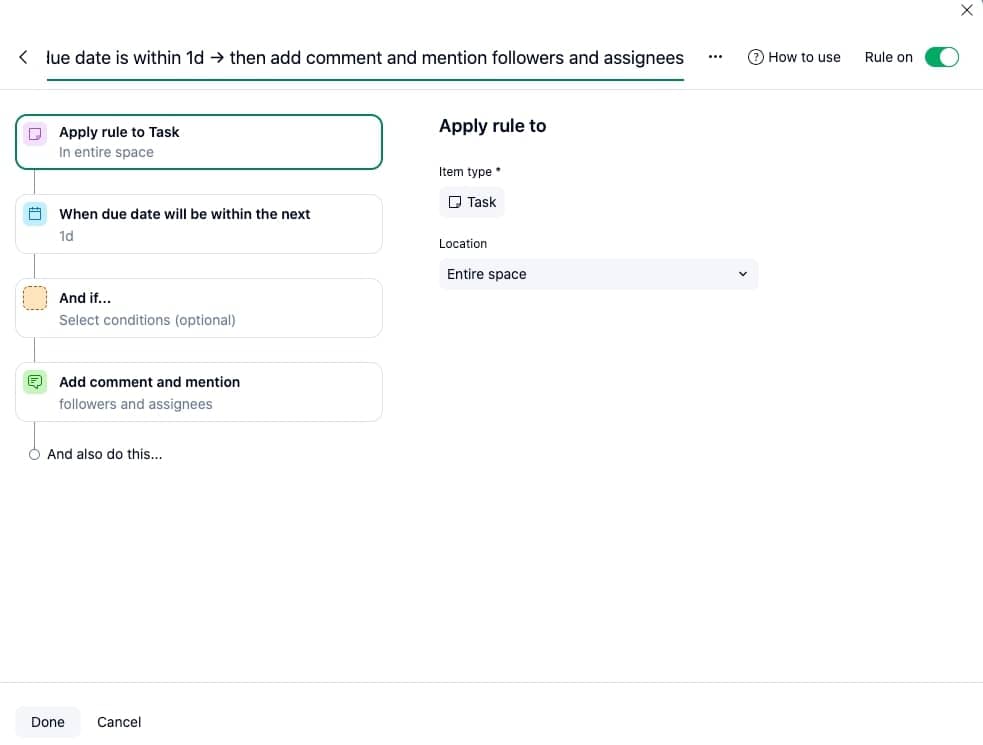Screen dimensions: 983x745
Task: Select the When due date trigger step
Action: tap(198, 224)
